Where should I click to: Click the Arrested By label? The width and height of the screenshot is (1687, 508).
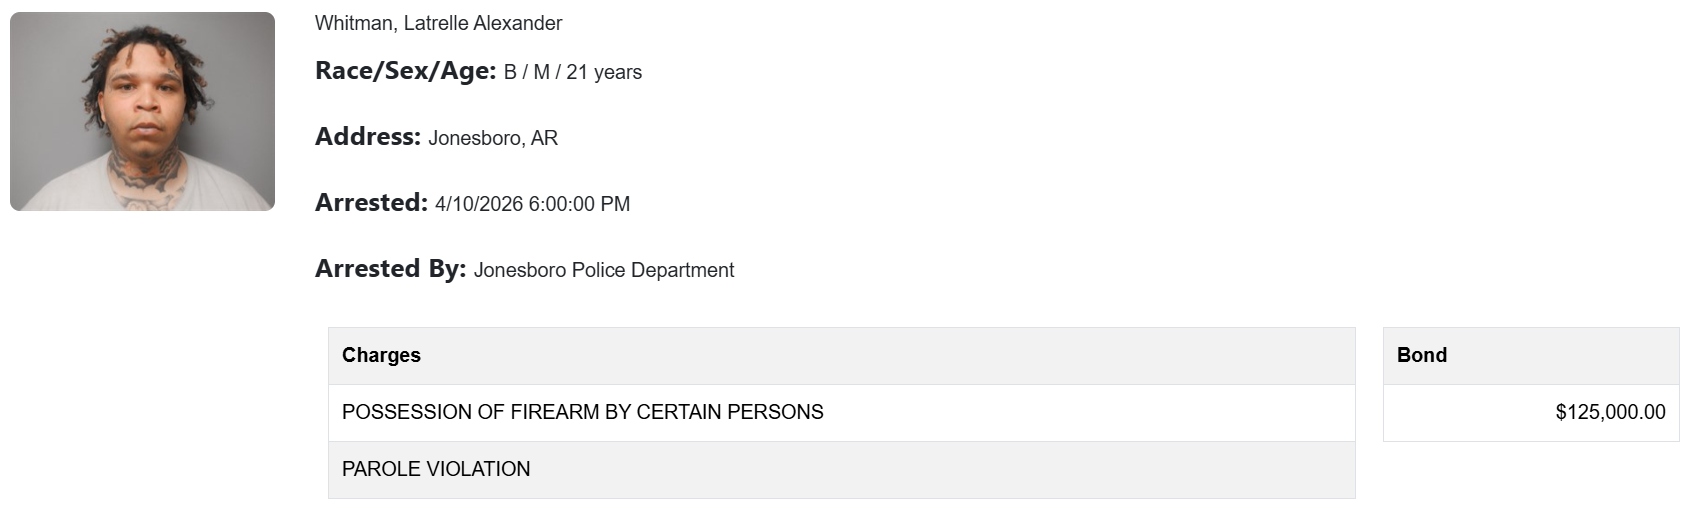coord(390,269)
